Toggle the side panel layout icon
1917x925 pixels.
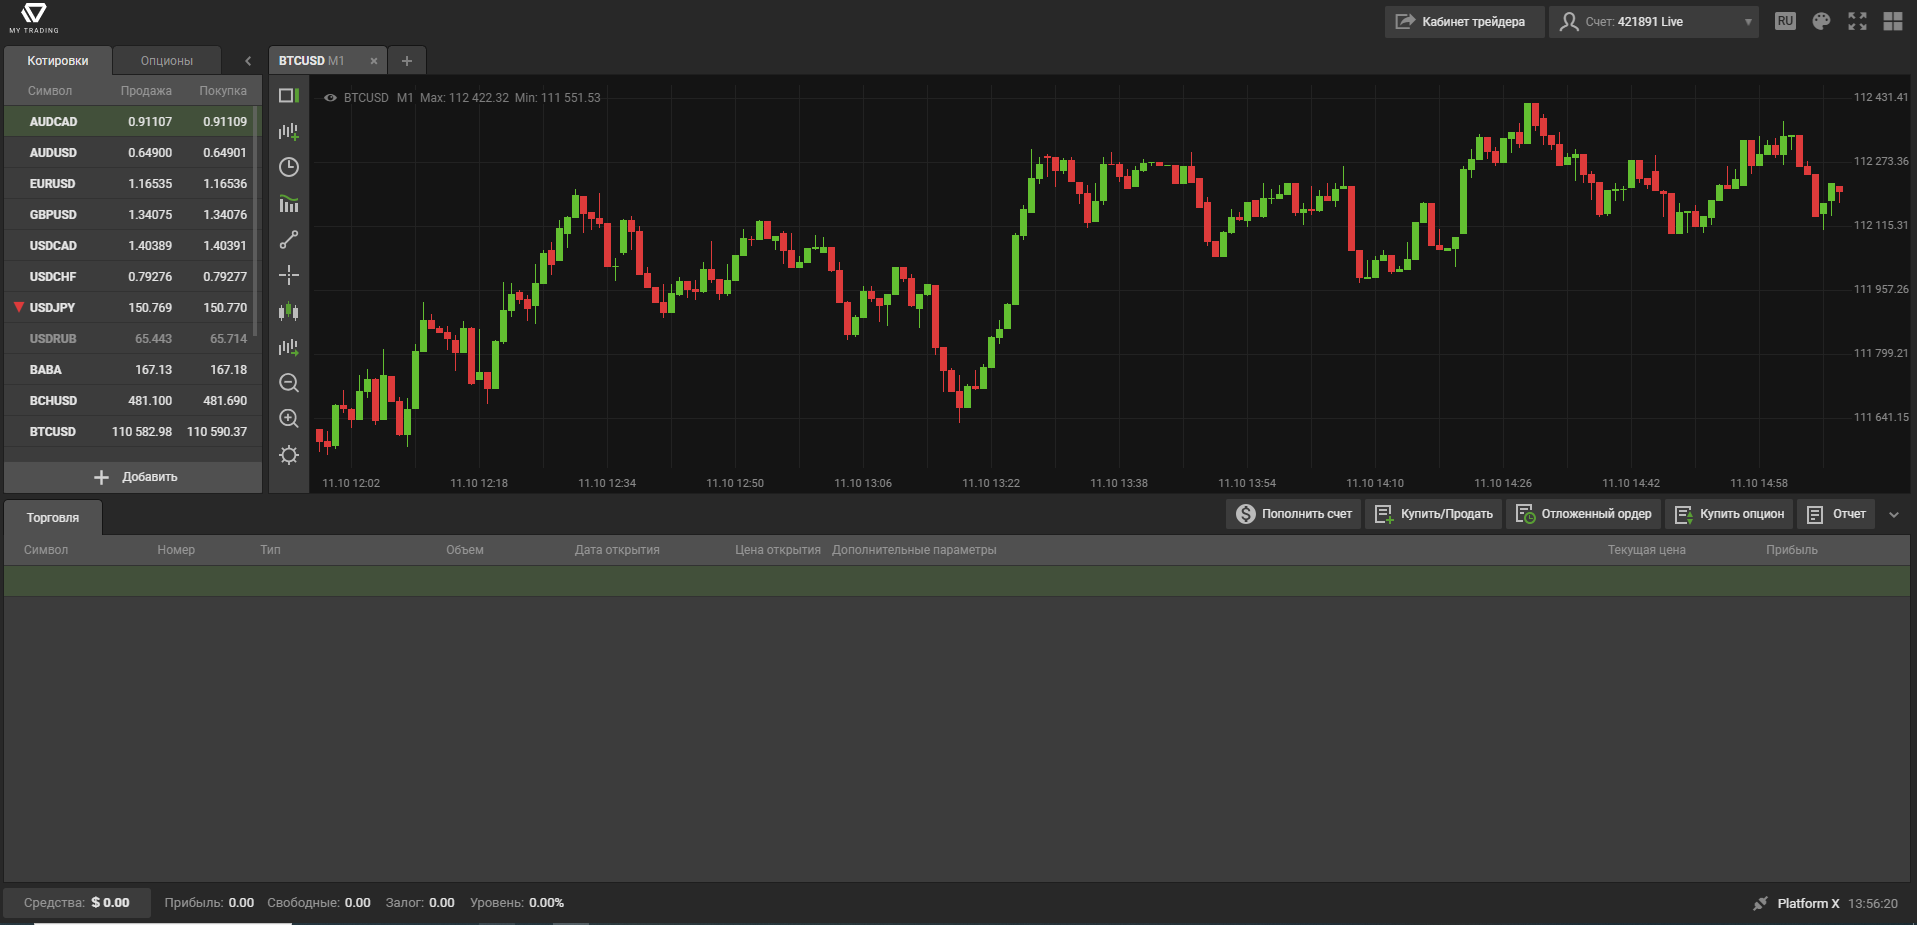coord(289,95)
